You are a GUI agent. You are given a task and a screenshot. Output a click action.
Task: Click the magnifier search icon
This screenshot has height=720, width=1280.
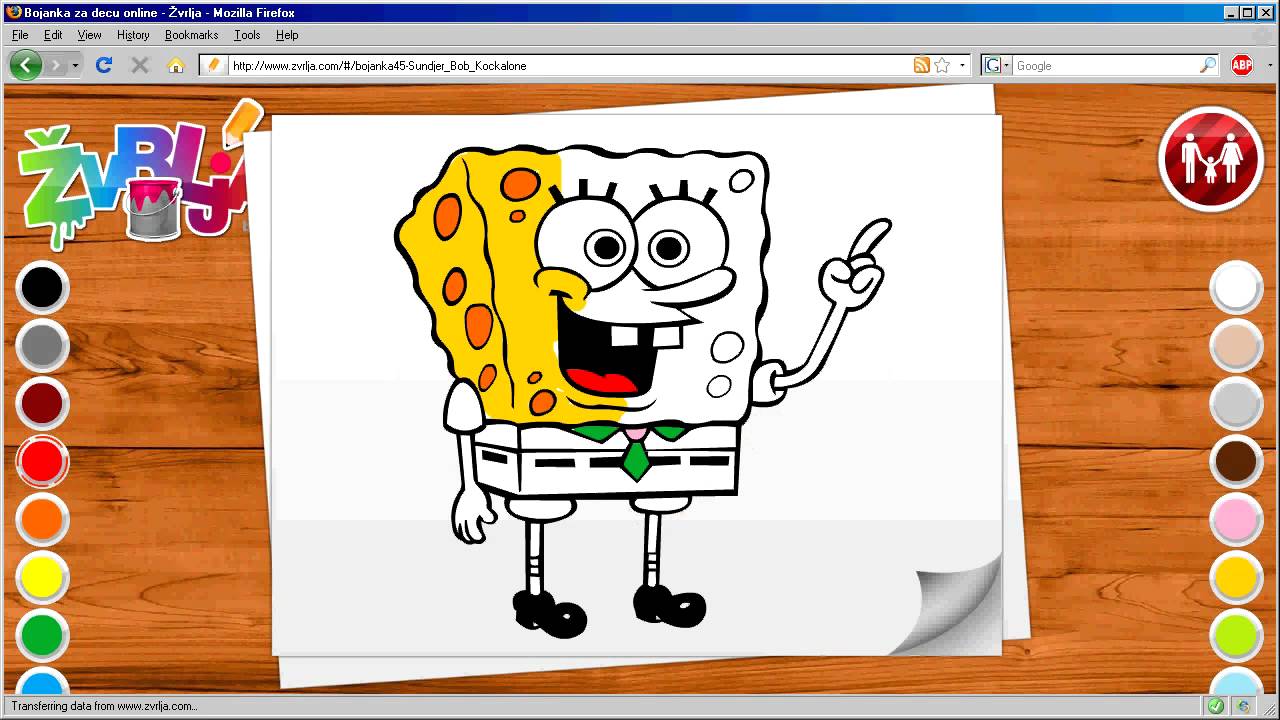1208,65
